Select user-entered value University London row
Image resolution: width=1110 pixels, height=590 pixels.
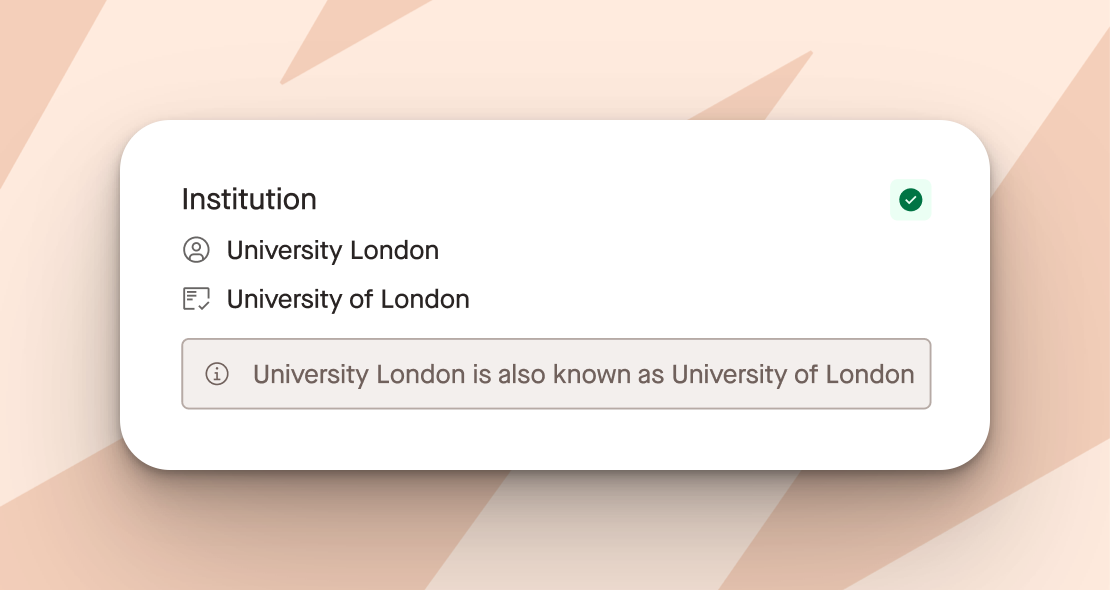click(x=311, y=250)
